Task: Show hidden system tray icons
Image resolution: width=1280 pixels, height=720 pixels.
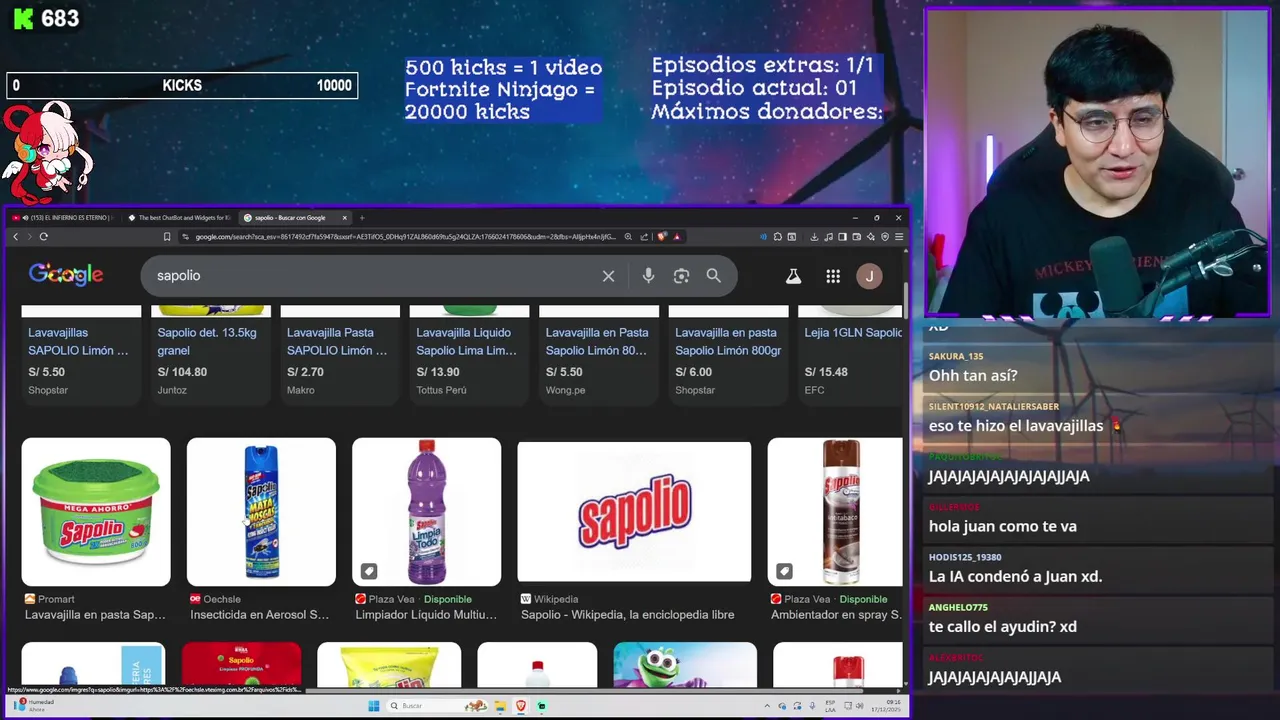Action: [x=768, y=706]
